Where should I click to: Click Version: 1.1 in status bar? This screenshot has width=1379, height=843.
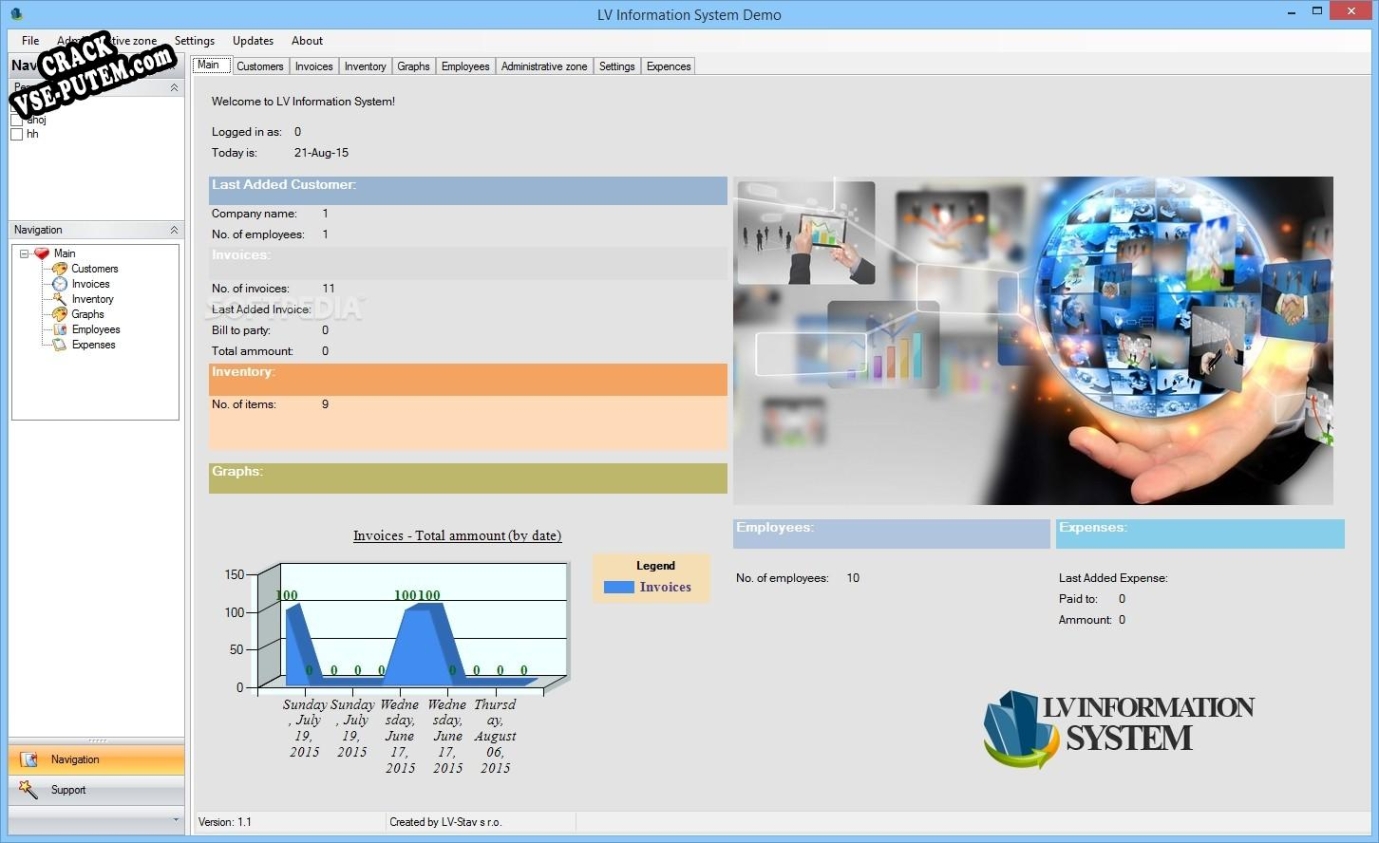coord(225,822)
